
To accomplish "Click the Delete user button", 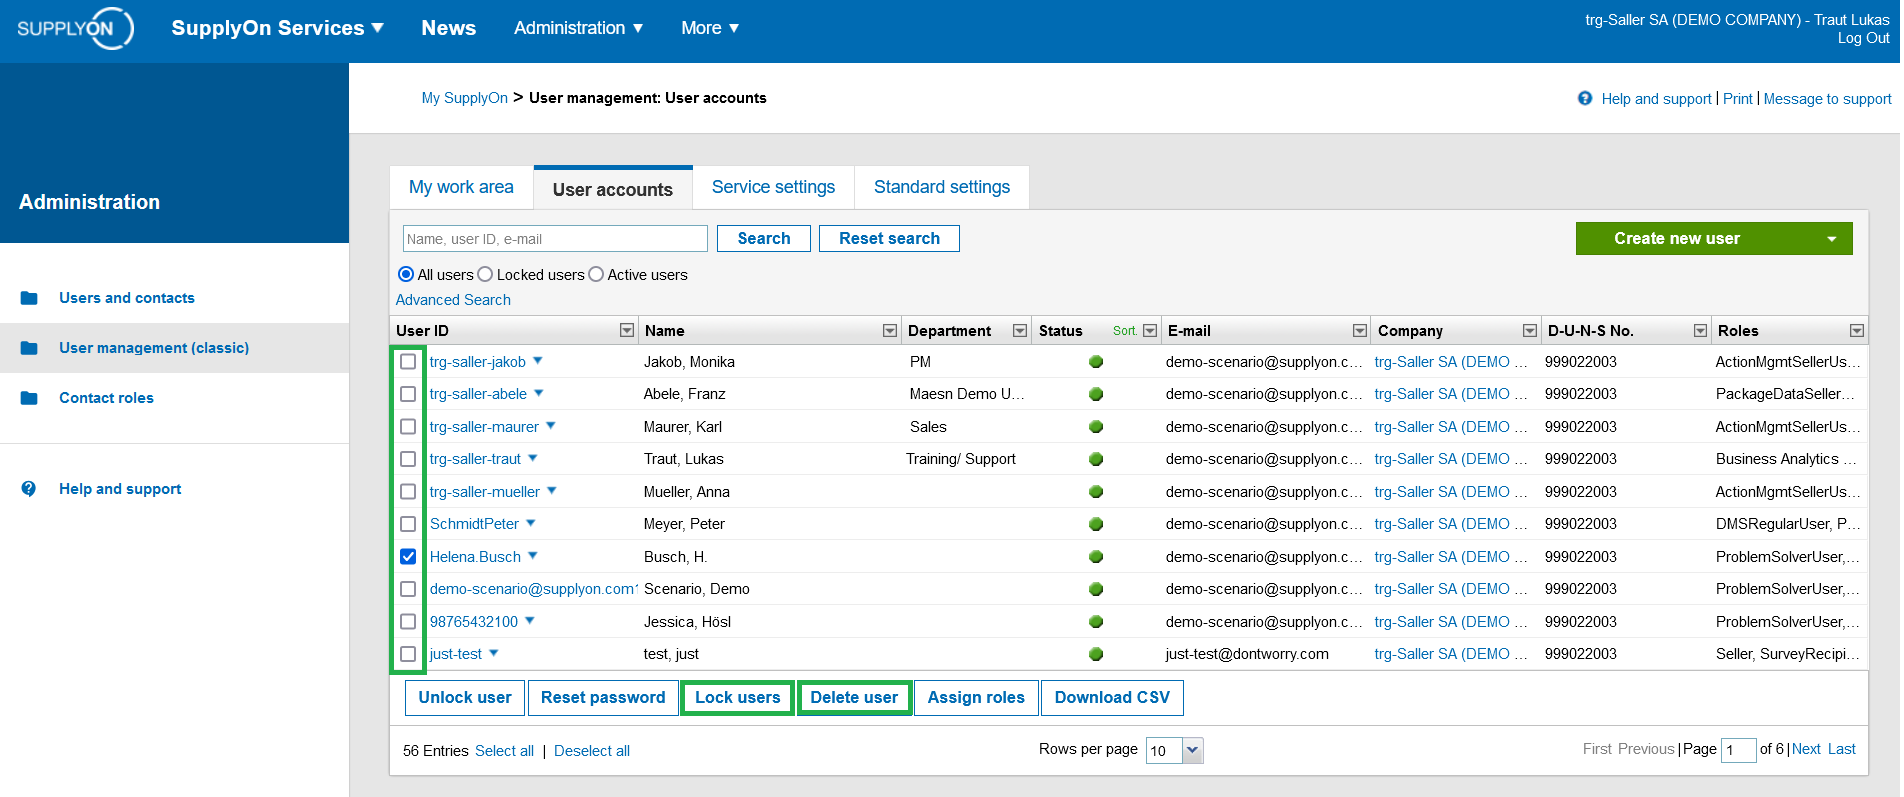I will (x=854, y=698).
